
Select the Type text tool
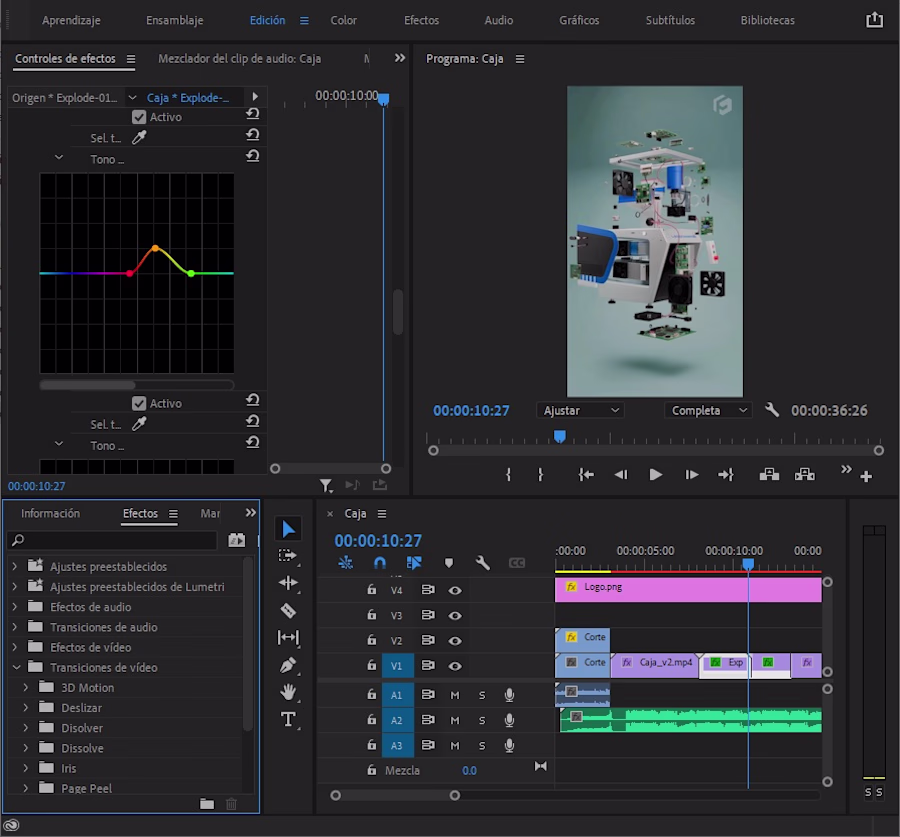(288, 719)
